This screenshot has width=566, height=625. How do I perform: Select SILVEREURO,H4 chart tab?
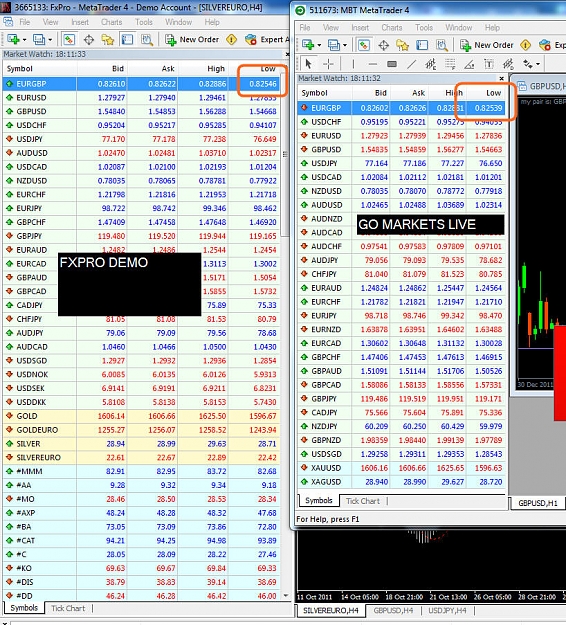point(330,610)
